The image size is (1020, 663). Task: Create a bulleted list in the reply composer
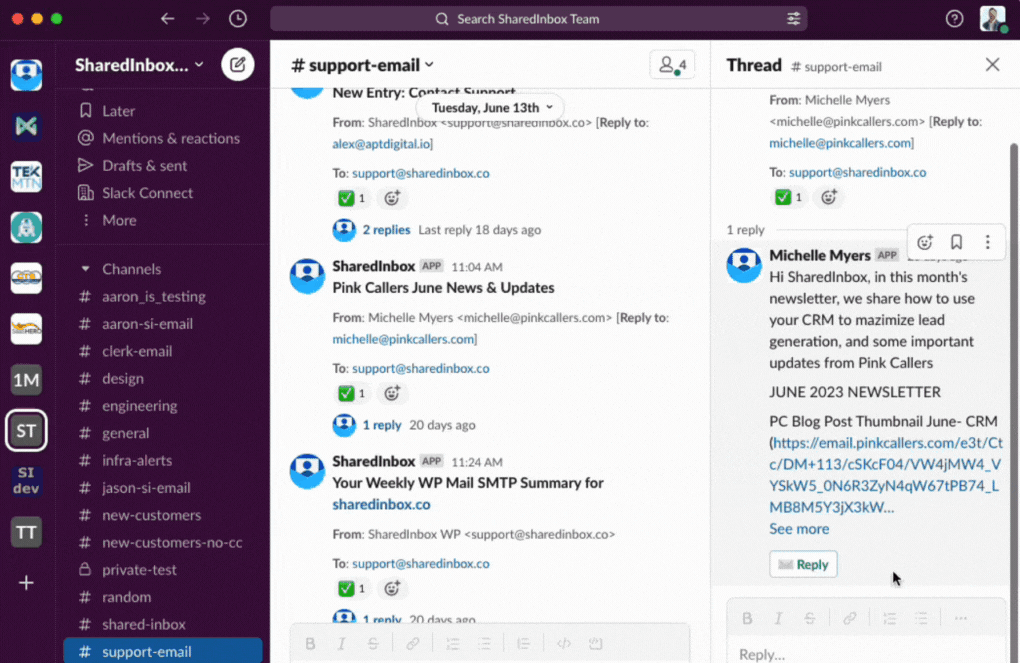pos(921,618)
